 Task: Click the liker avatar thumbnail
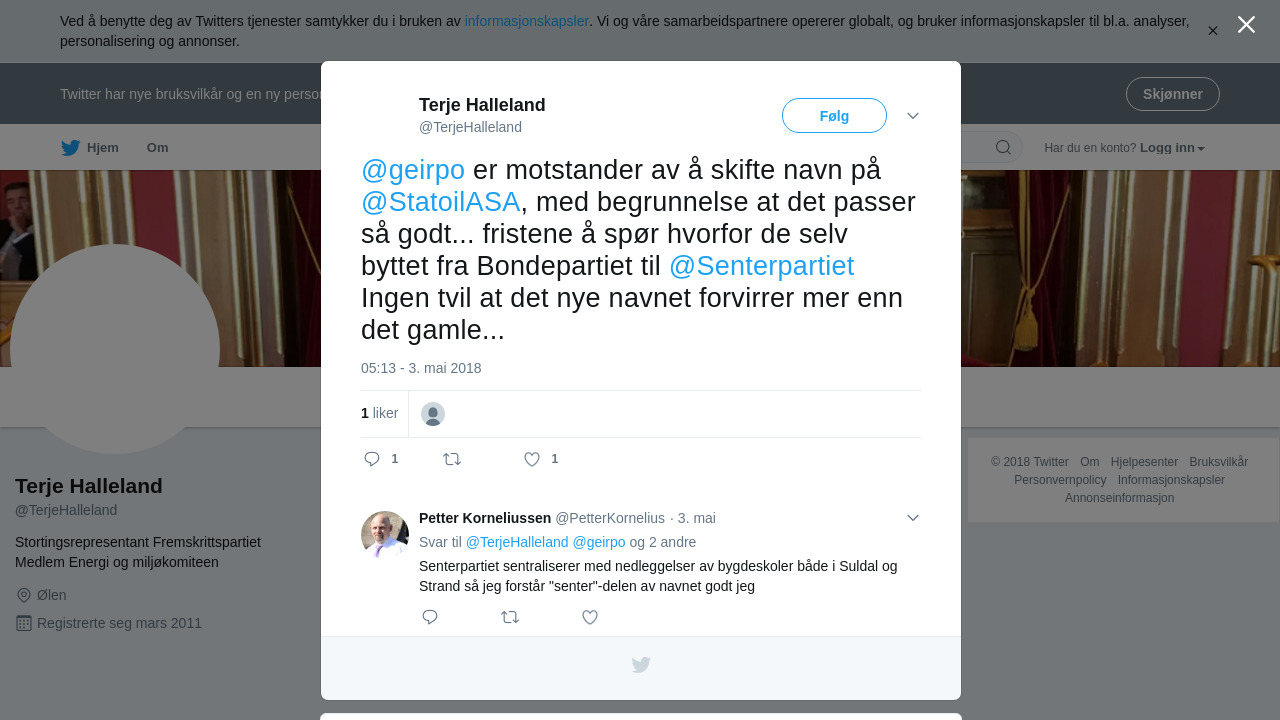tap(433, 414)
